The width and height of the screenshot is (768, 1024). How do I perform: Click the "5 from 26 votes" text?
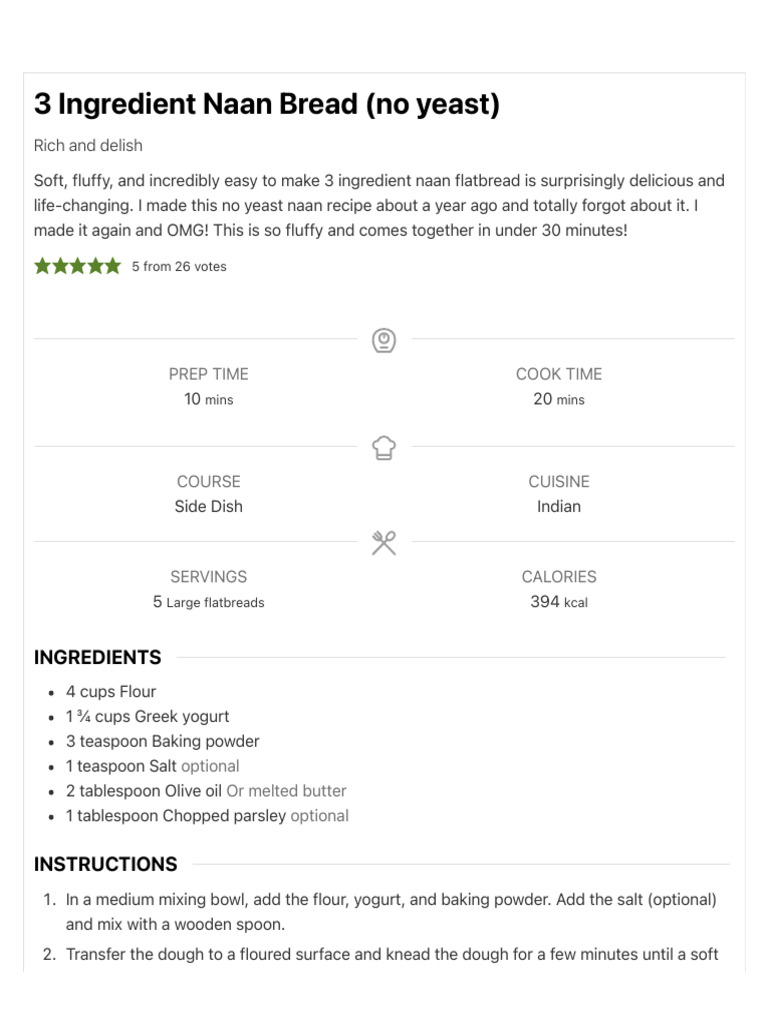coord(179,267)
